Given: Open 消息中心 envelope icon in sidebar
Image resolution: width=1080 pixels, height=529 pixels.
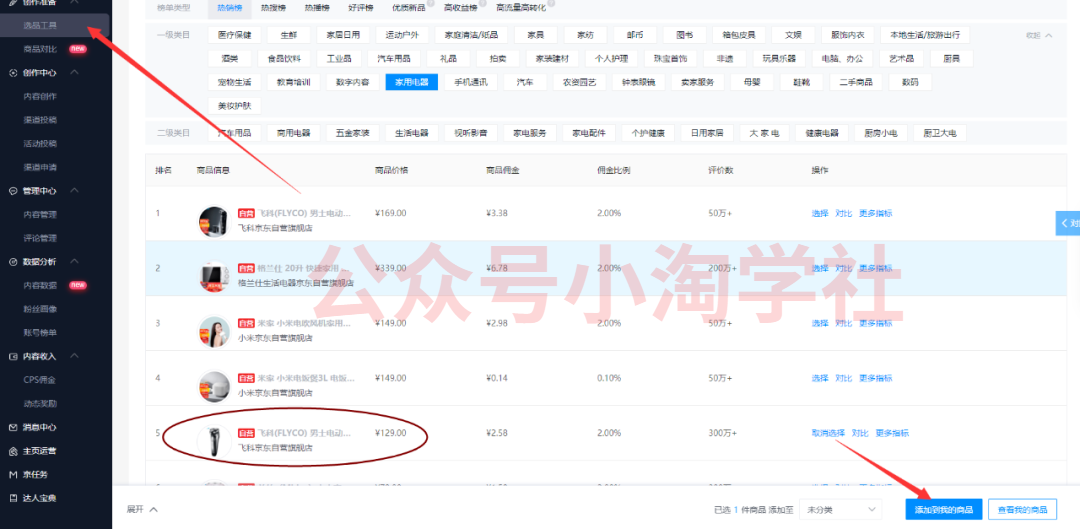Looking at the screenshot, I should point(13,427).
